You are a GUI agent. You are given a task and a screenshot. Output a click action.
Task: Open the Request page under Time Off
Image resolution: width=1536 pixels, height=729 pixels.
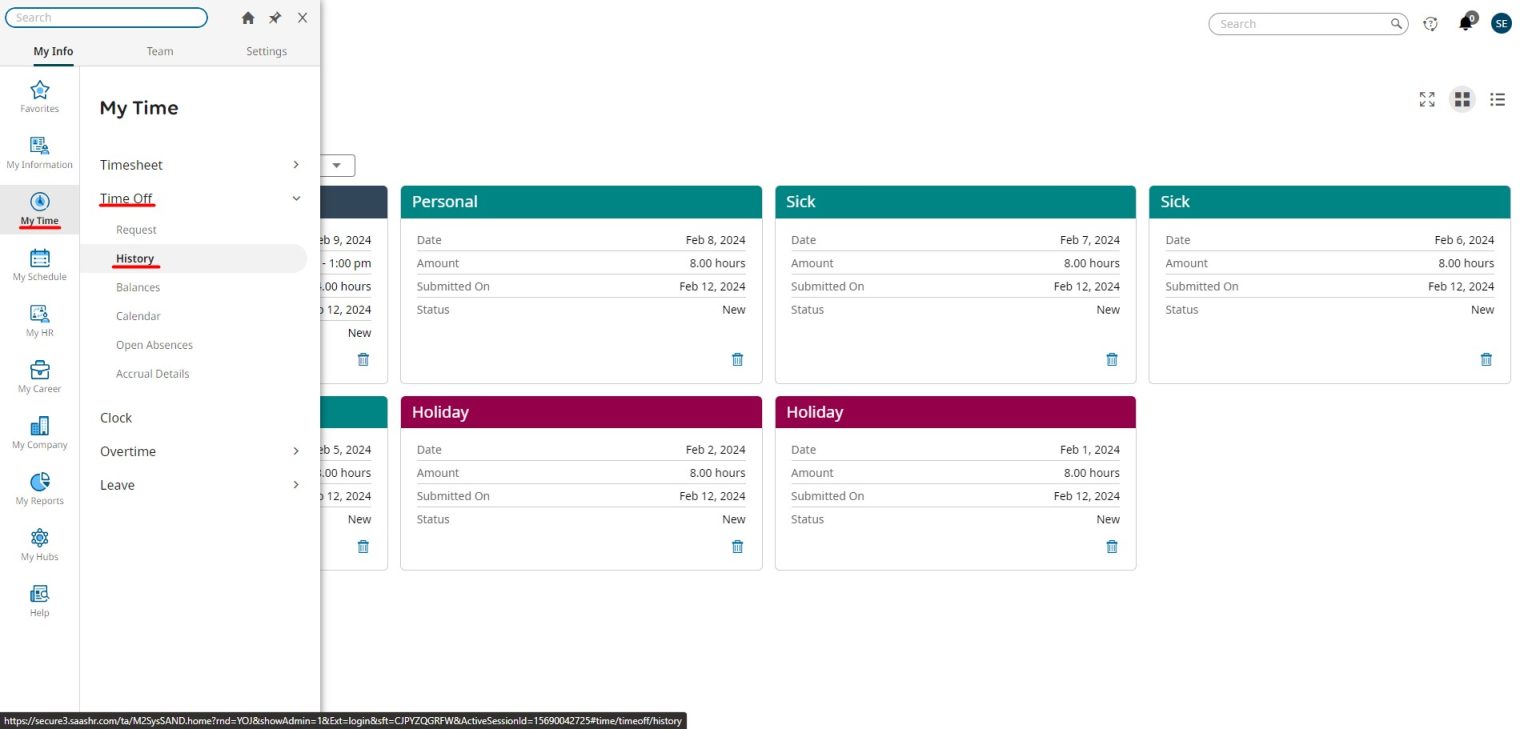tap(136, 229)
